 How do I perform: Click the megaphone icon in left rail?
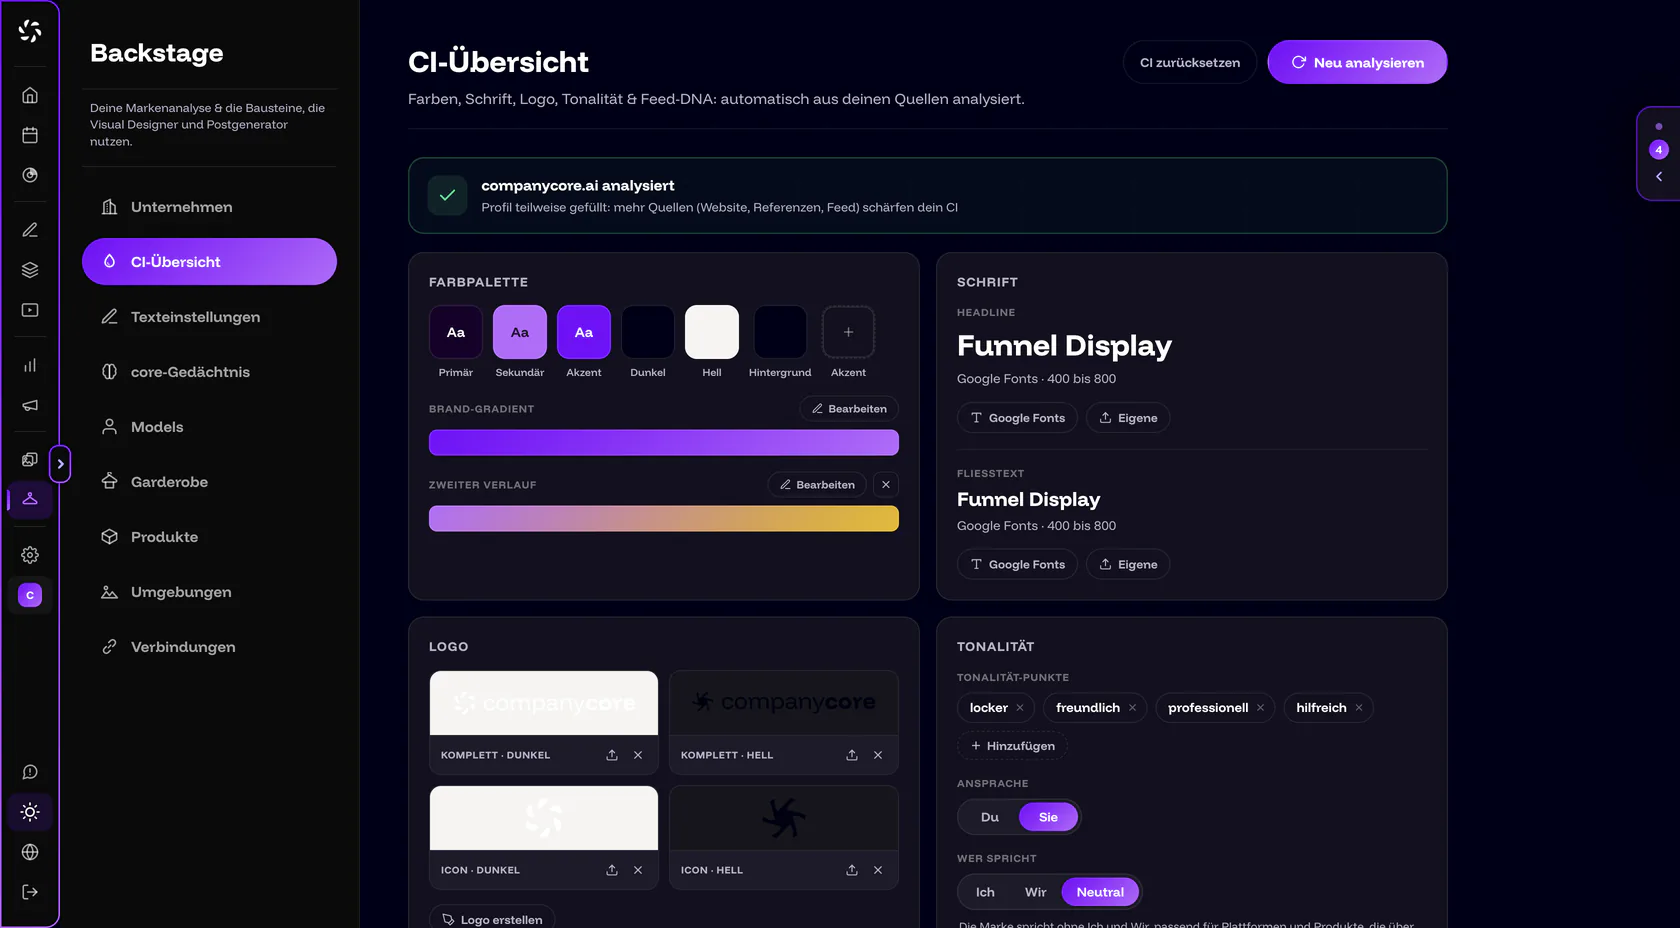30,405
